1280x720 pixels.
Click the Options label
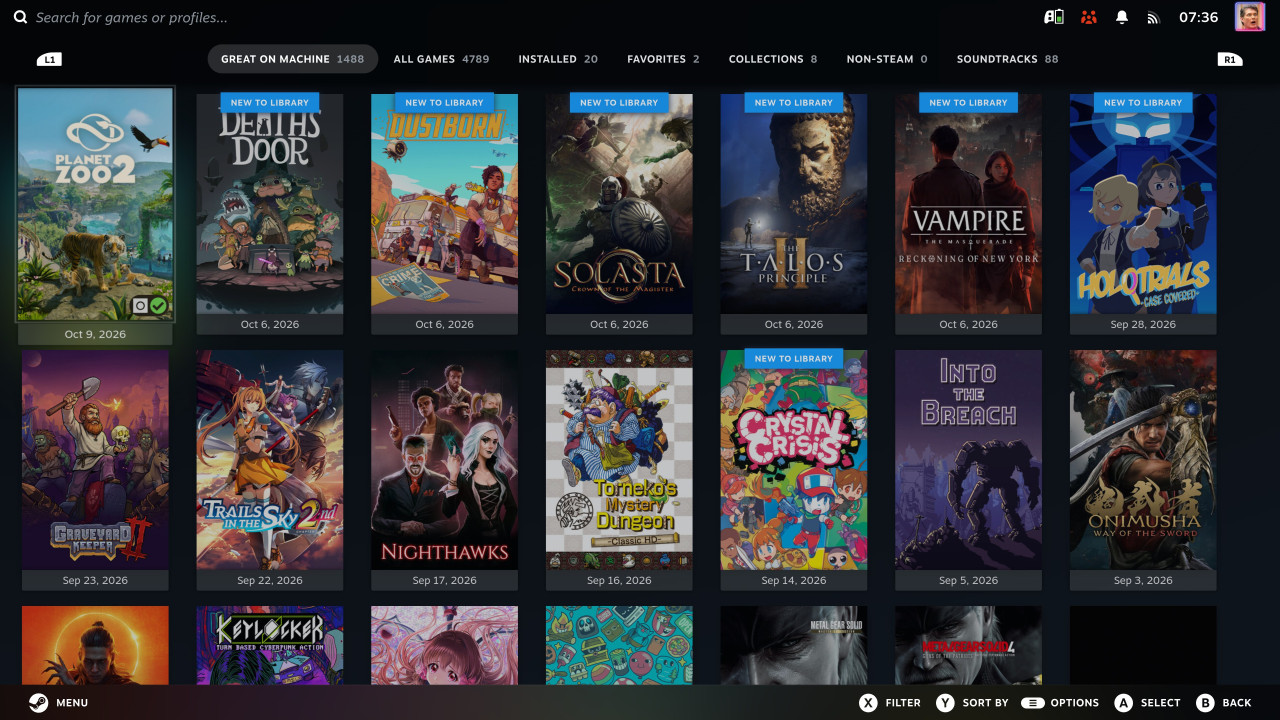pos(1075,703)
